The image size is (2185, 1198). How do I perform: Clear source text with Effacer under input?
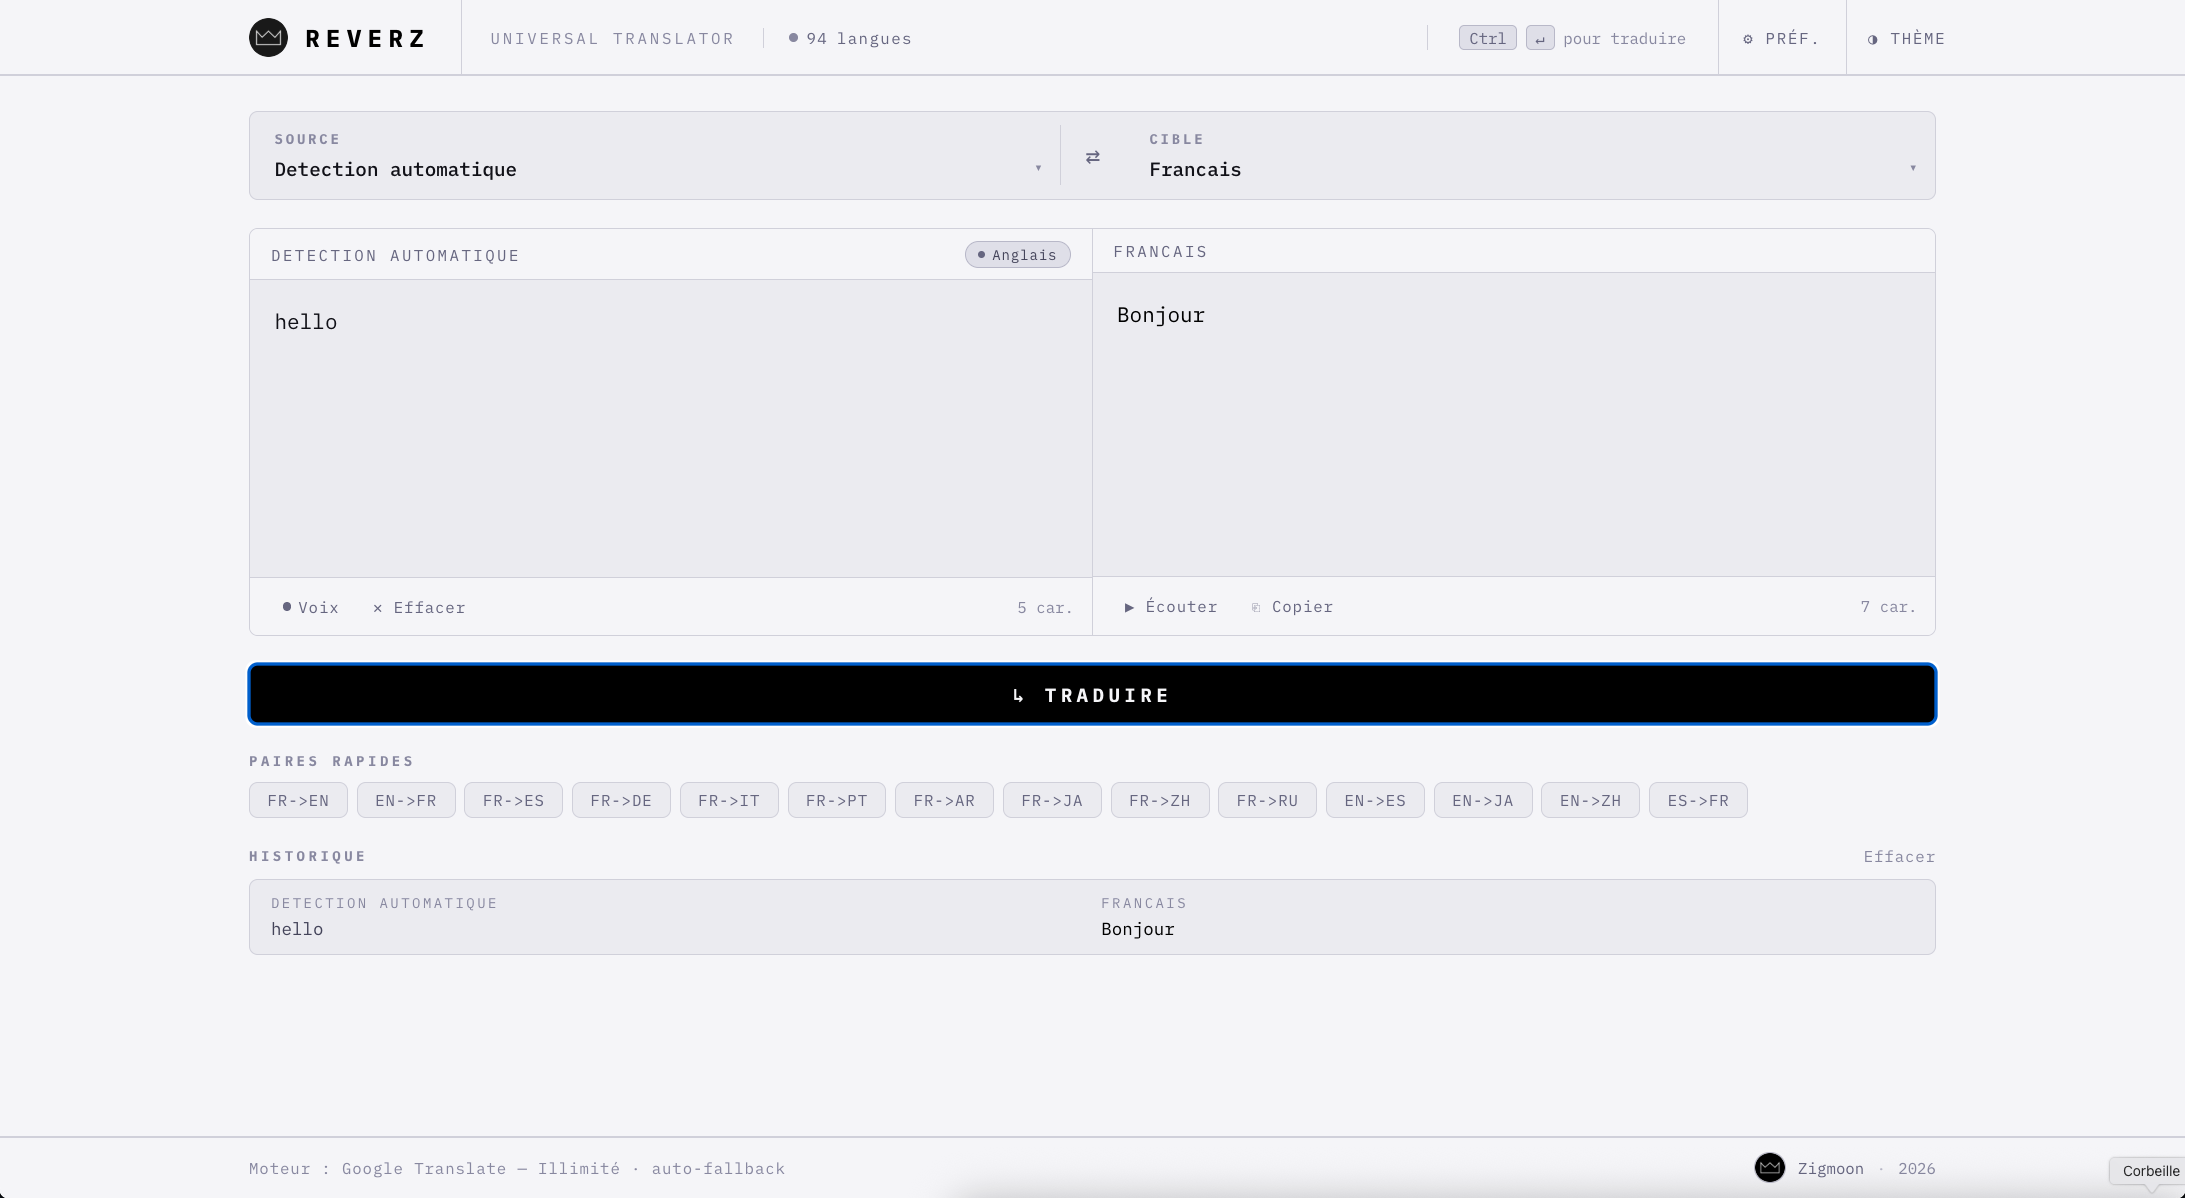point(418,607)
